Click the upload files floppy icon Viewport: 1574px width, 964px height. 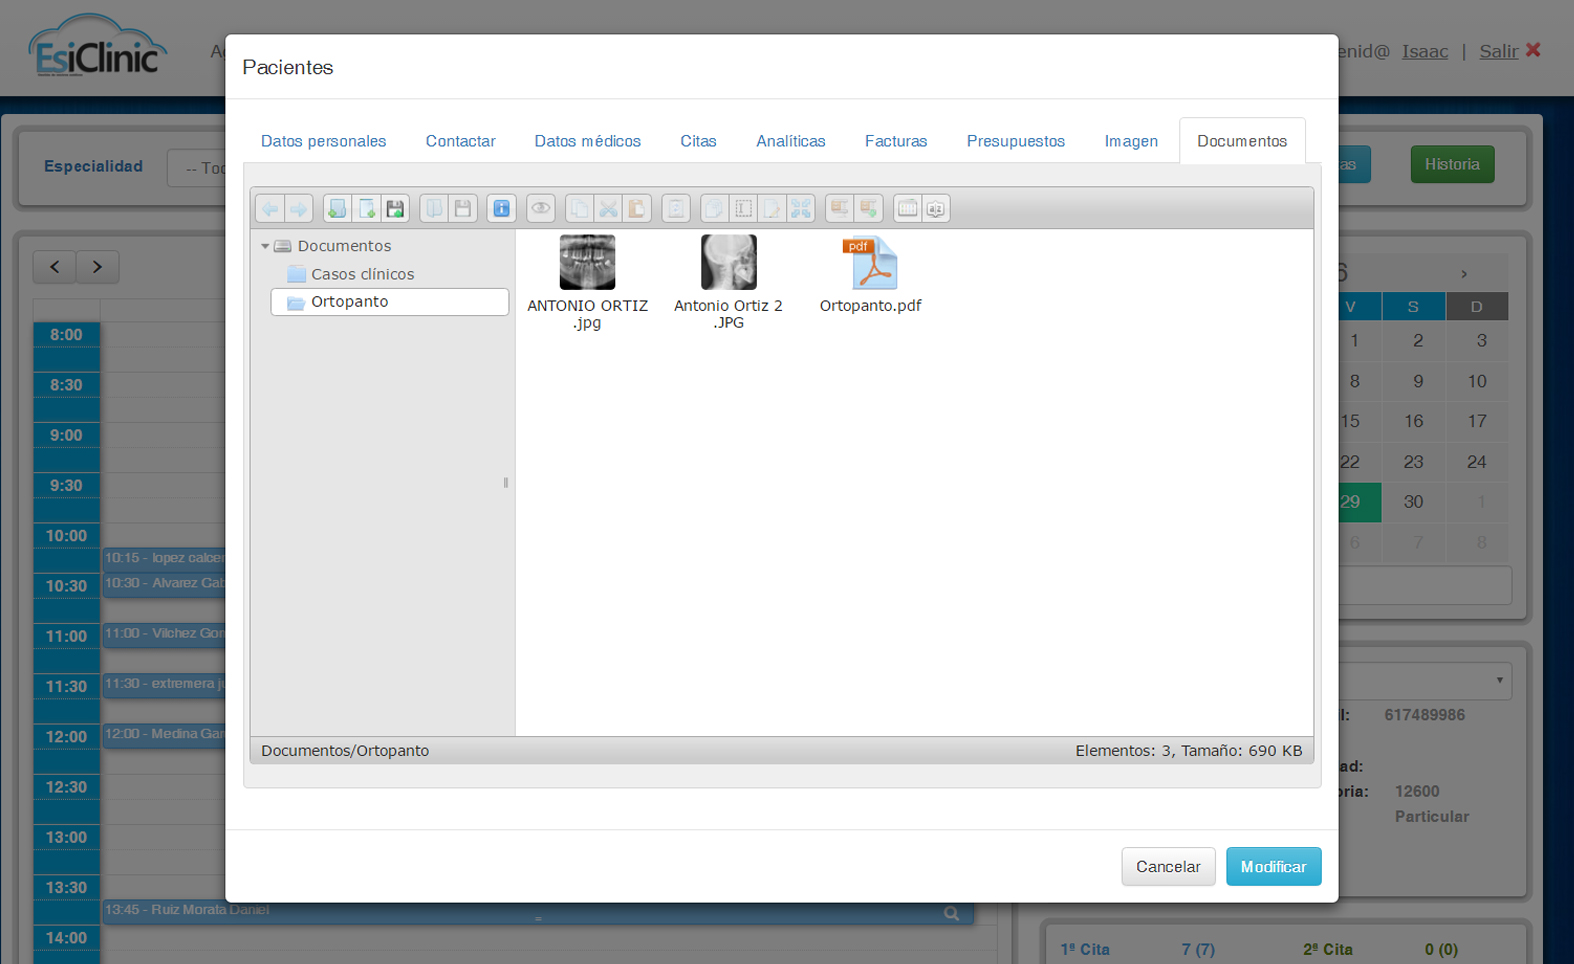pos(395,208)
